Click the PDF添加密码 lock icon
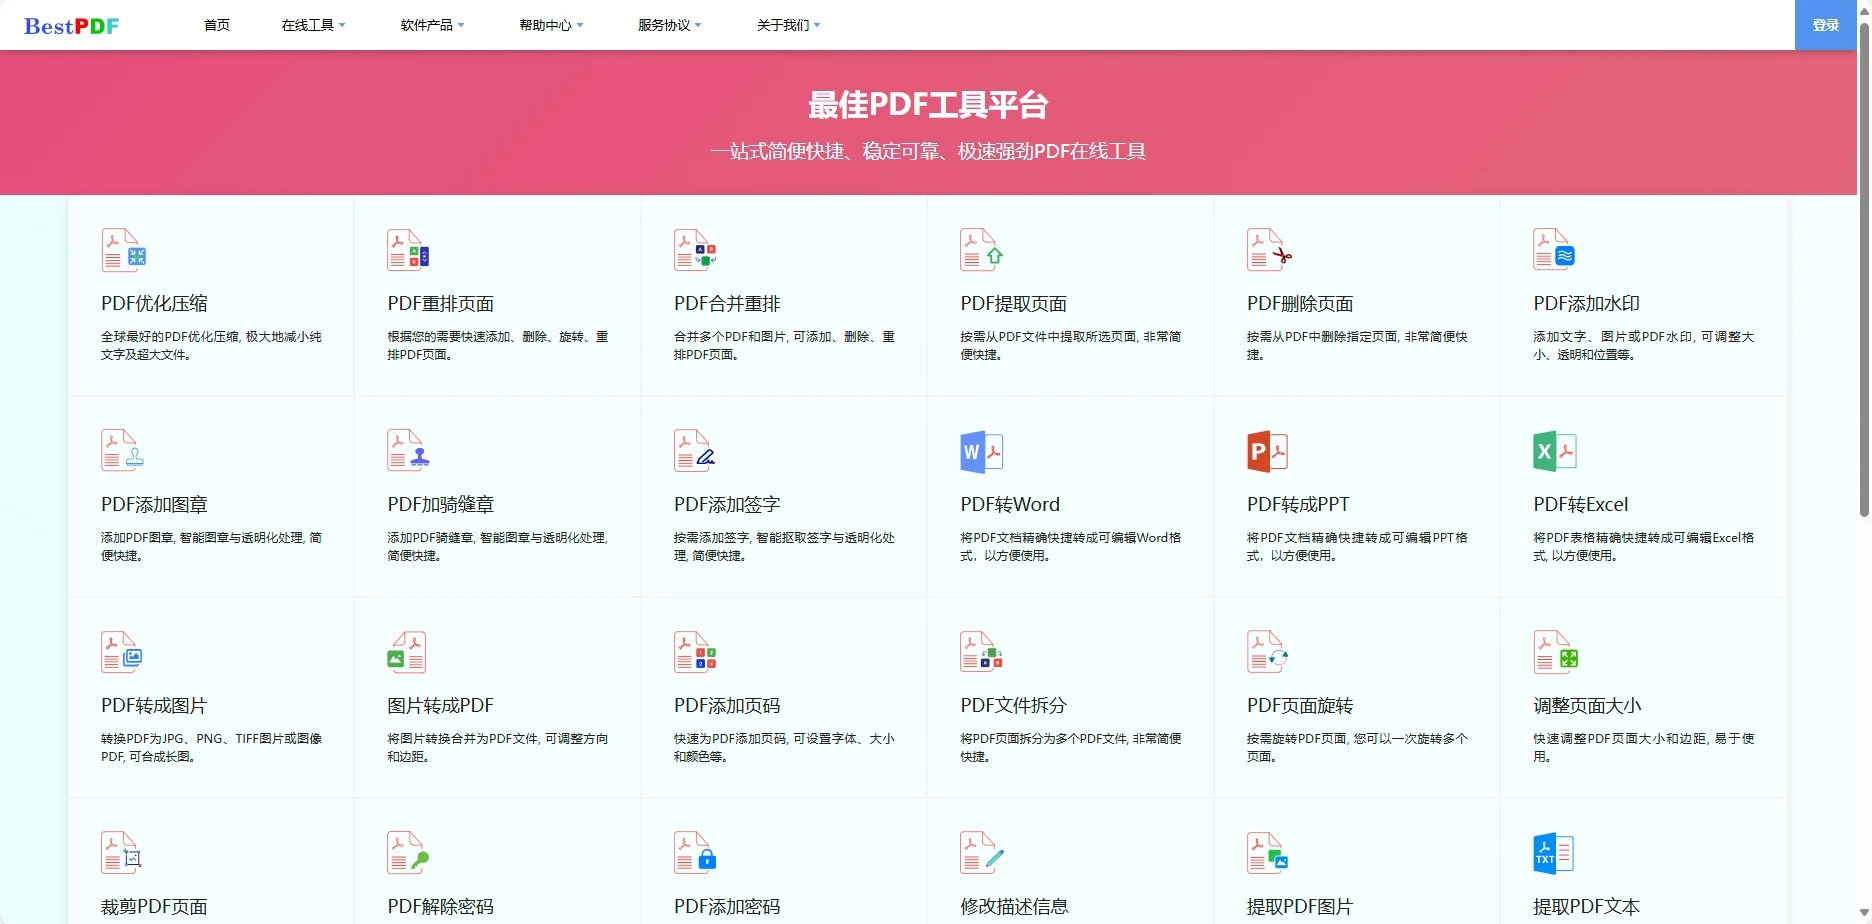The image size is (1872, 924). 695,853
